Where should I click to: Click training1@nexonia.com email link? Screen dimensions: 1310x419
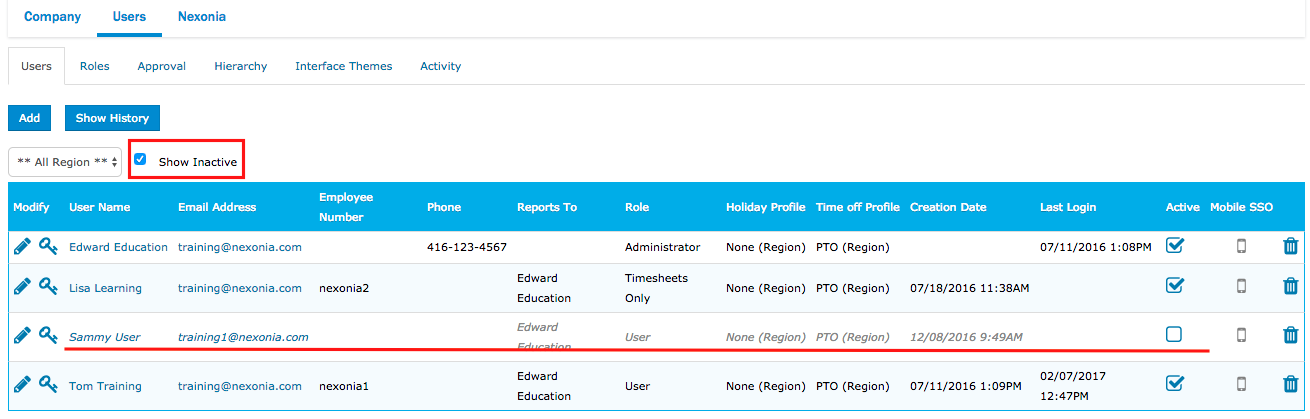click(x=243, y=337)
